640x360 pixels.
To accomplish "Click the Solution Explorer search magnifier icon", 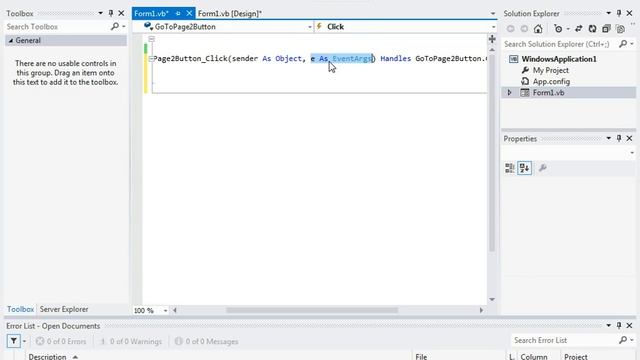I will (x=623, y=44).
